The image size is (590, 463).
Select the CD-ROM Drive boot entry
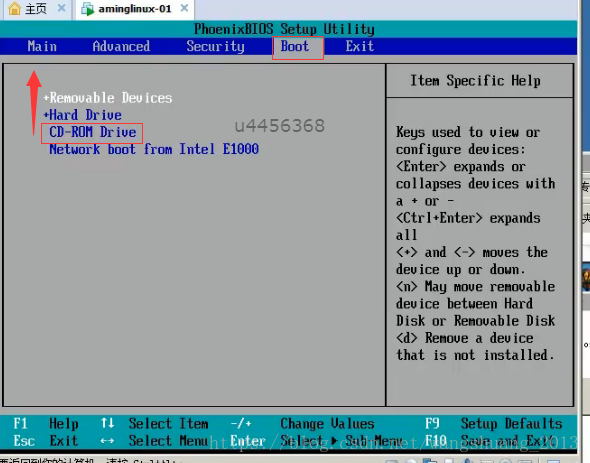pyautogui.click(x=93, y=132)
